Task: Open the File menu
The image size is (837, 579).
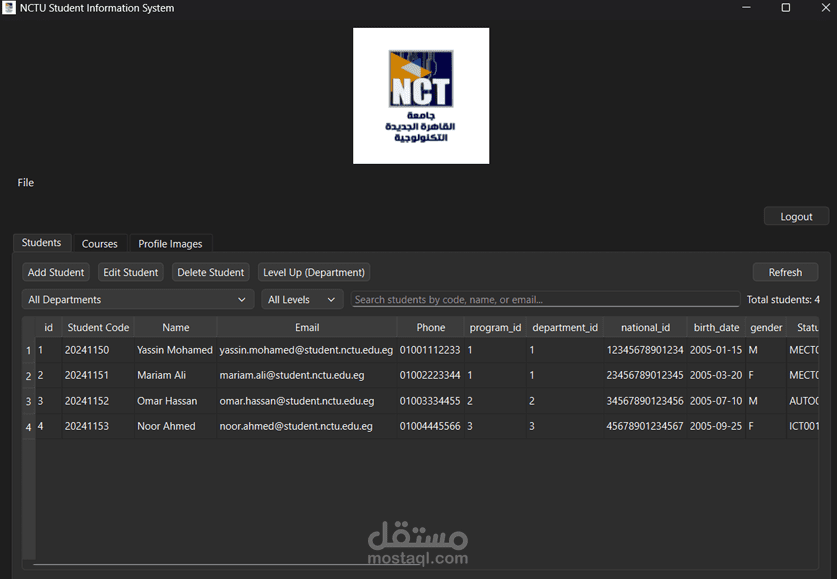Action: pyautogui.click(x=25, y=182)
